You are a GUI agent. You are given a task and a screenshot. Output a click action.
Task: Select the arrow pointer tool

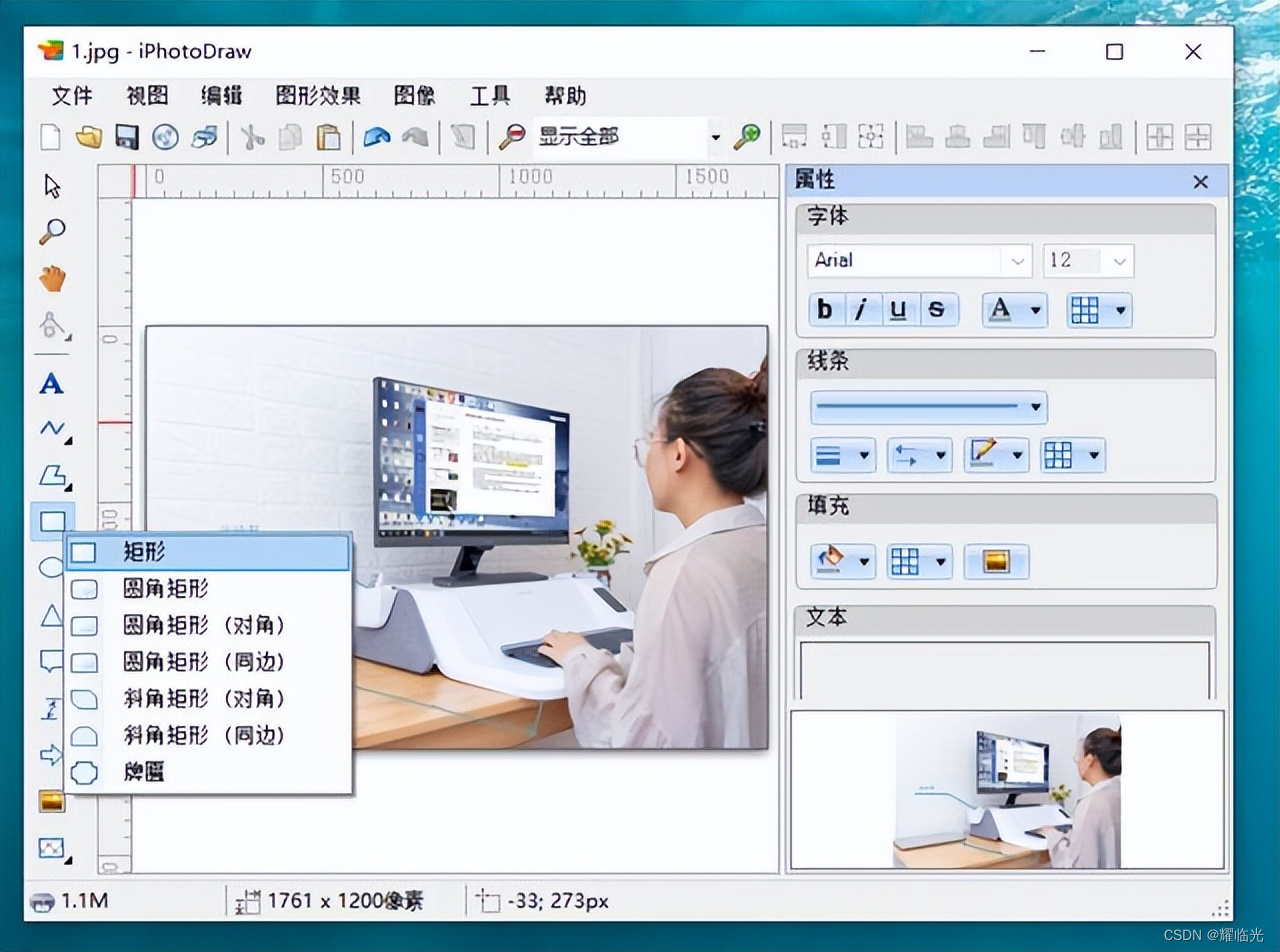(52, 187)
